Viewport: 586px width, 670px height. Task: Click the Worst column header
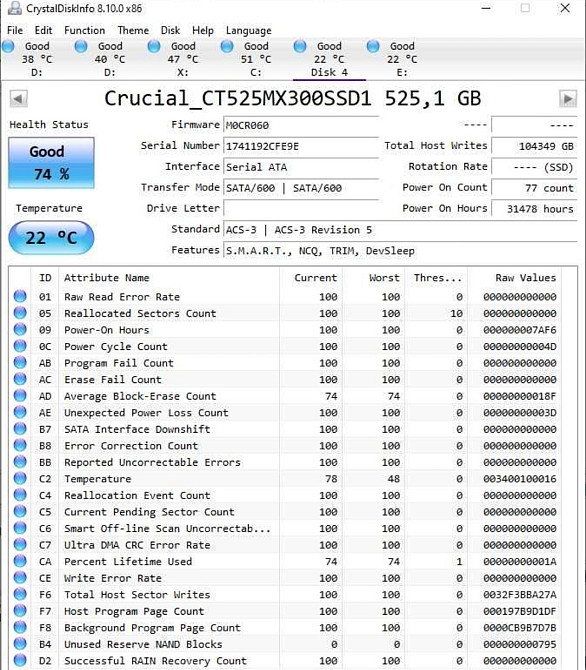373,278
